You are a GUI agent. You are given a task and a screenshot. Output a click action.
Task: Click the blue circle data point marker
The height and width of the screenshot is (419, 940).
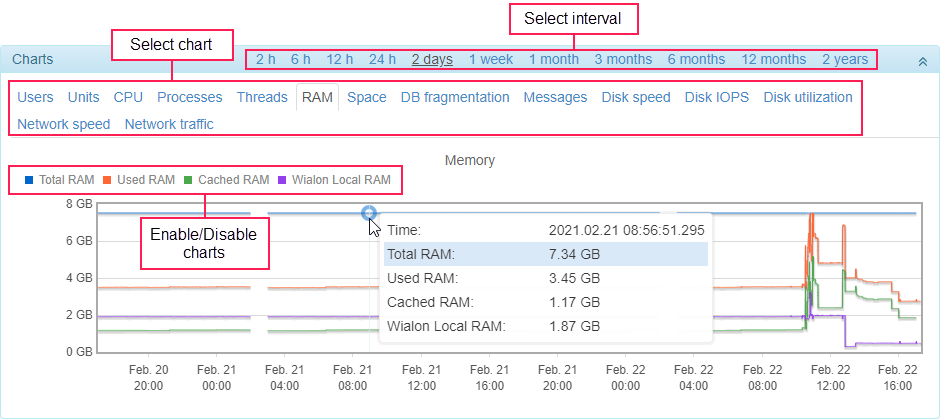(x=369, y=213)
